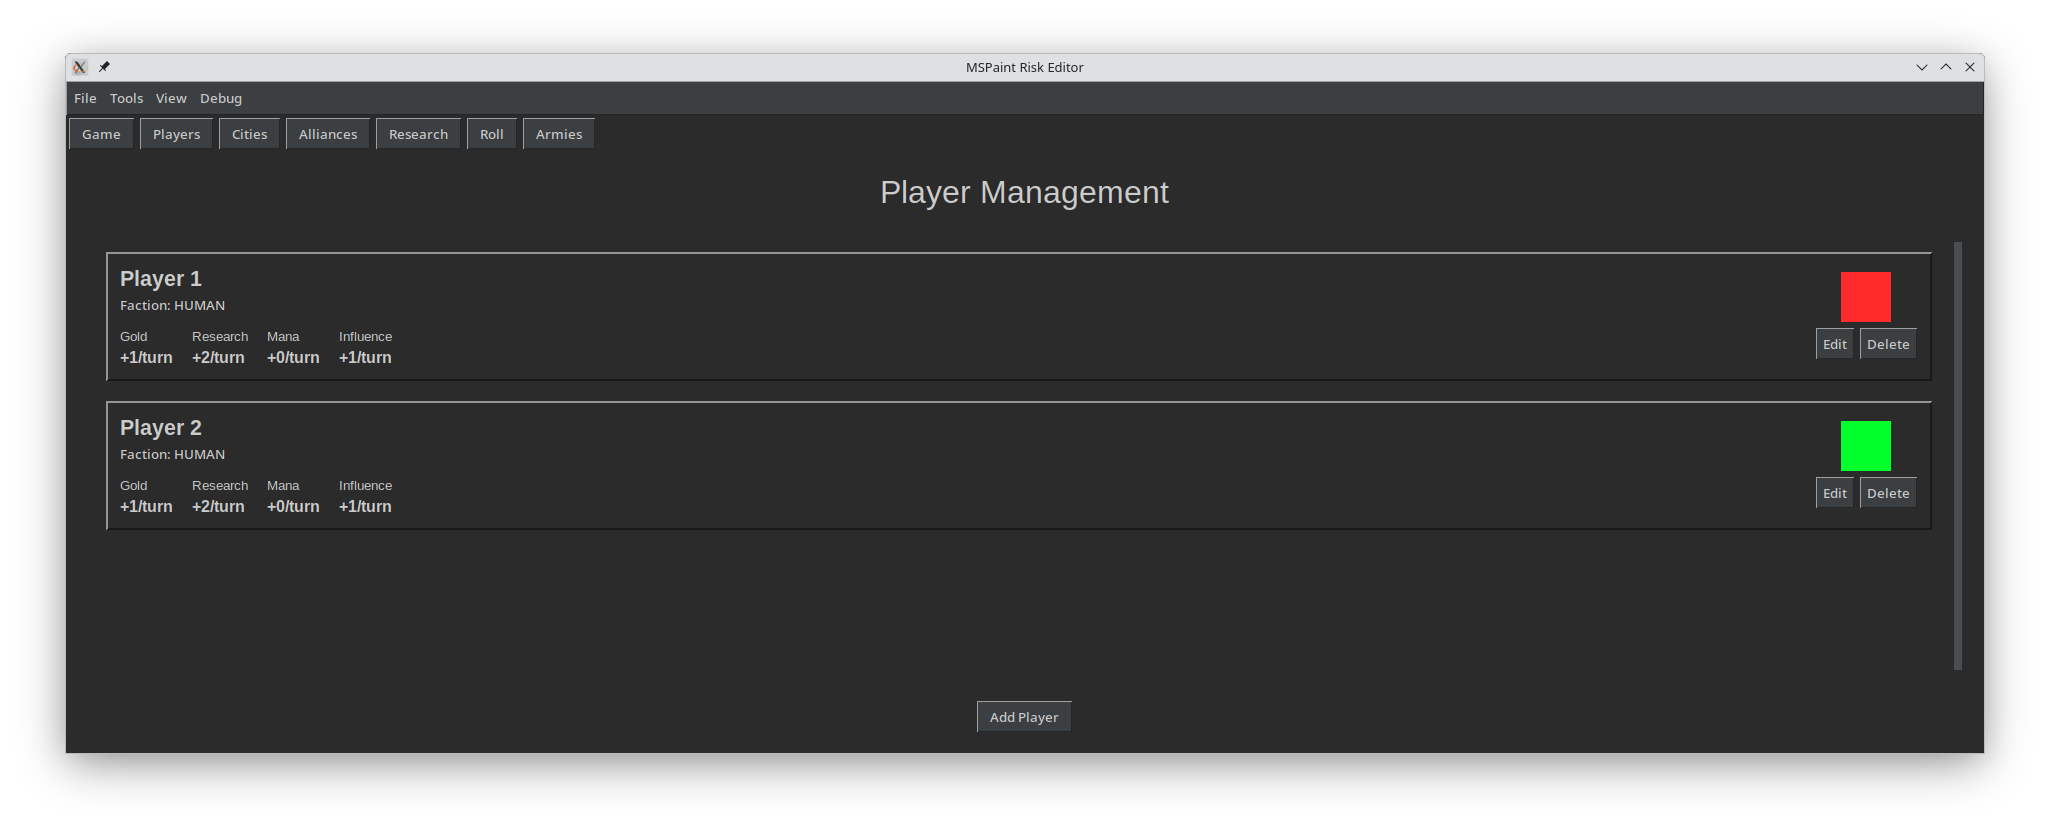Edit Player 2
This screenshot has width=2050, height=831.
point(1835,493)
